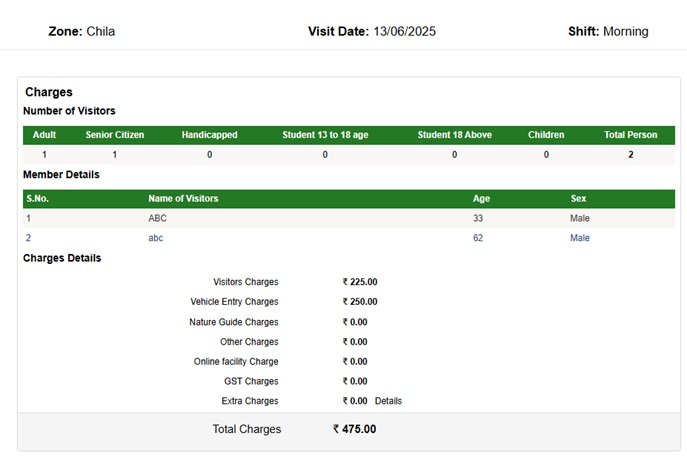Select the visit date 13/06/2025
Viewport: 687px width, 458px height.
point(404,32)
